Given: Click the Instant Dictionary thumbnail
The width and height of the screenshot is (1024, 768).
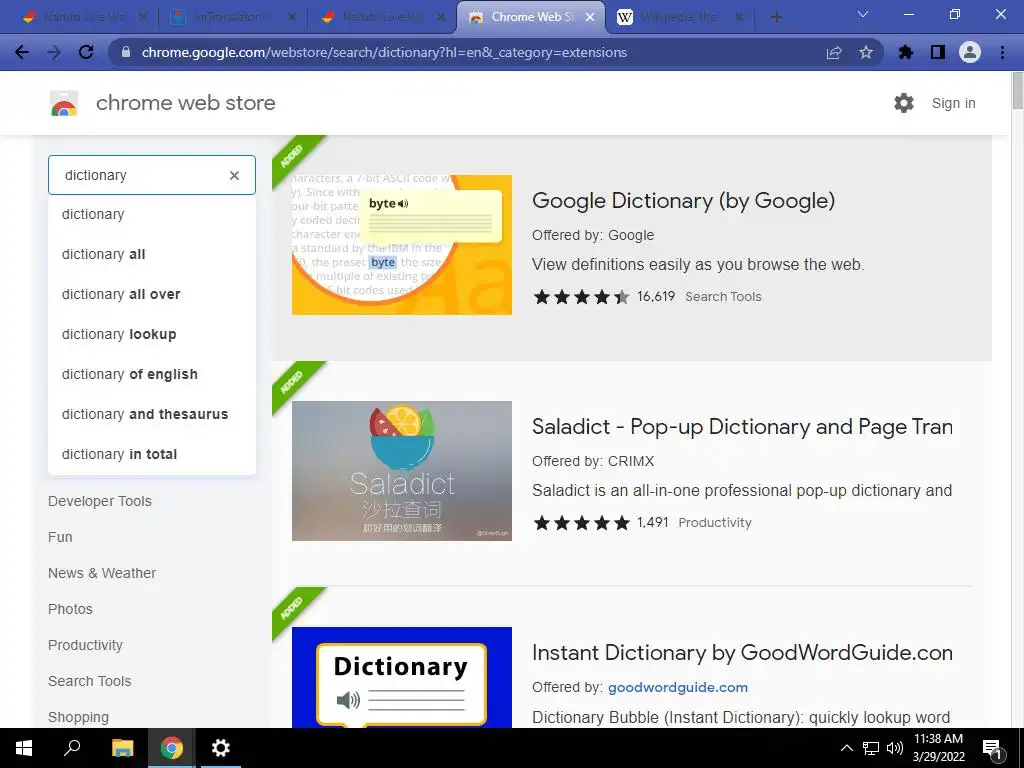Looking at the screenshot, I should tap(402, 677).
